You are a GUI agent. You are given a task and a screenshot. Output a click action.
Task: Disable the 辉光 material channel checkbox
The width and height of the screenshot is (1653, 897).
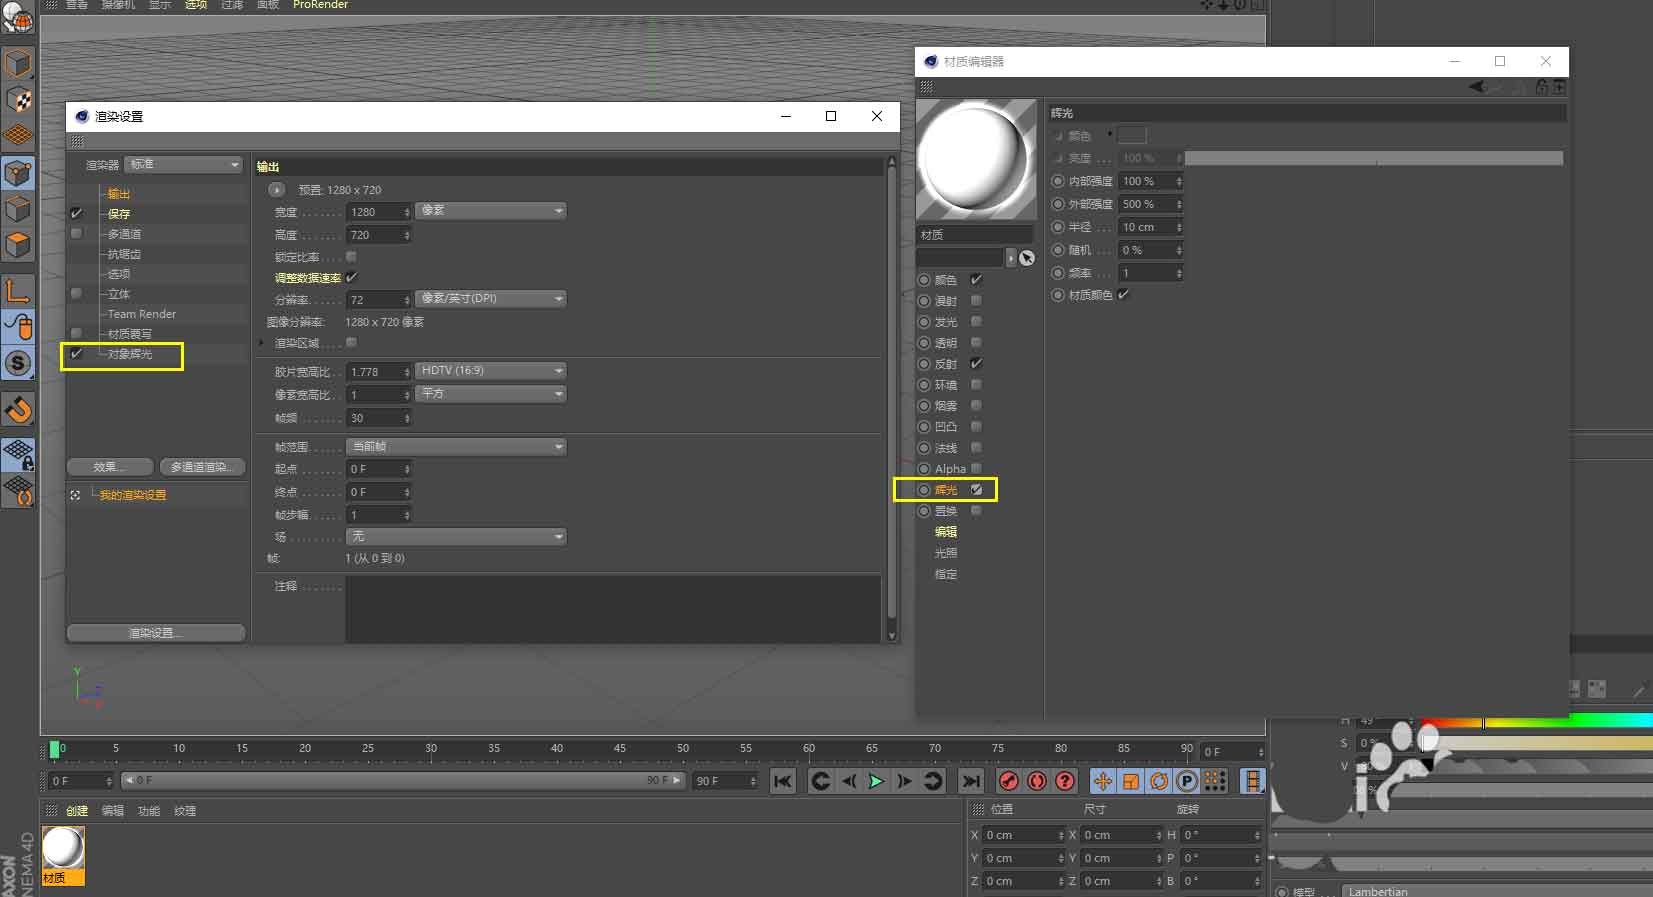point(976,490)
